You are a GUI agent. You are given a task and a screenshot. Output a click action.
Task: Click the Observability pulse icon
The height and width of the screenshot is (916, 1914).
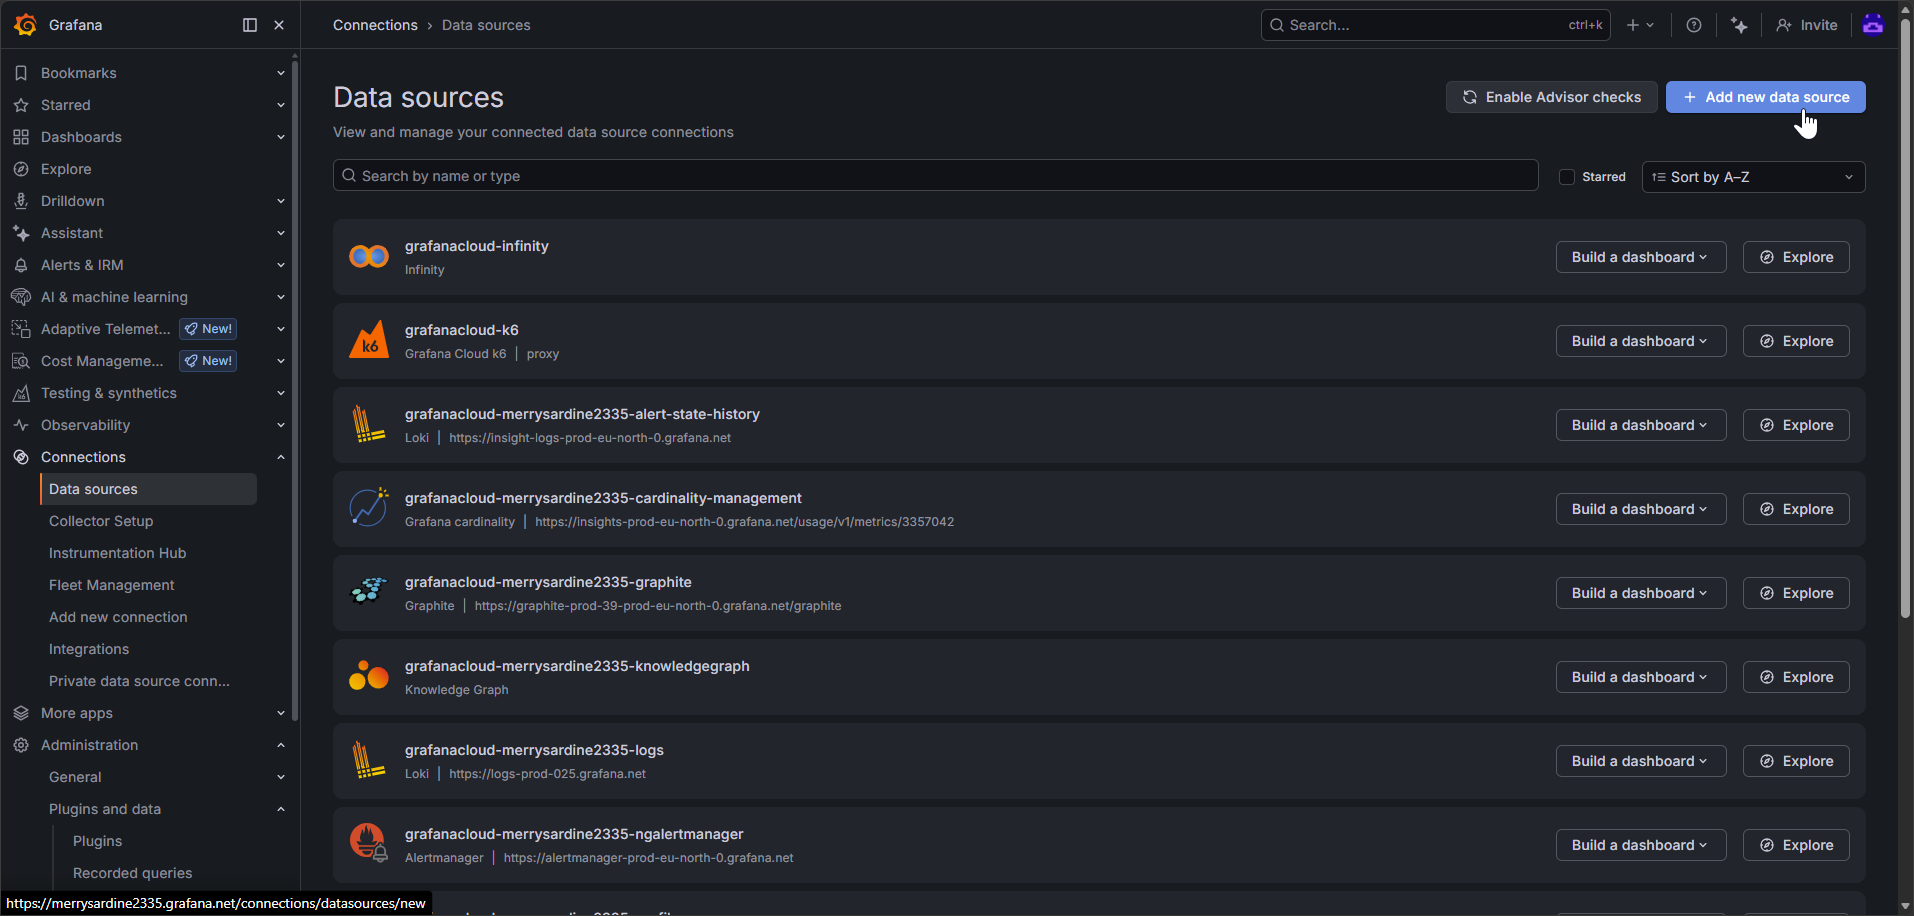[x=21, y=425]
